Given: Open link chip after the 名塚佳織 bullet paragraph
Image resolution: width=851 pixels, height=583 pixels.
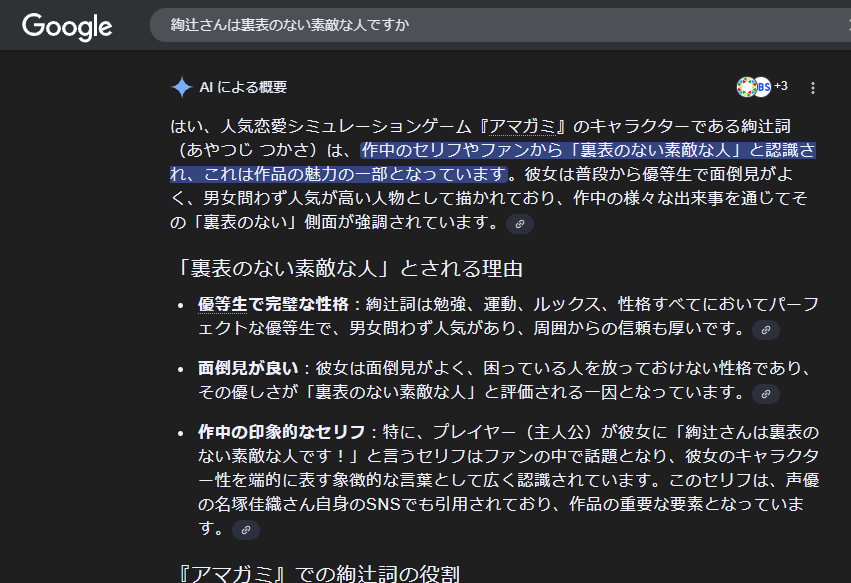Looking at the screenshot, I should (x=246, y=530).
